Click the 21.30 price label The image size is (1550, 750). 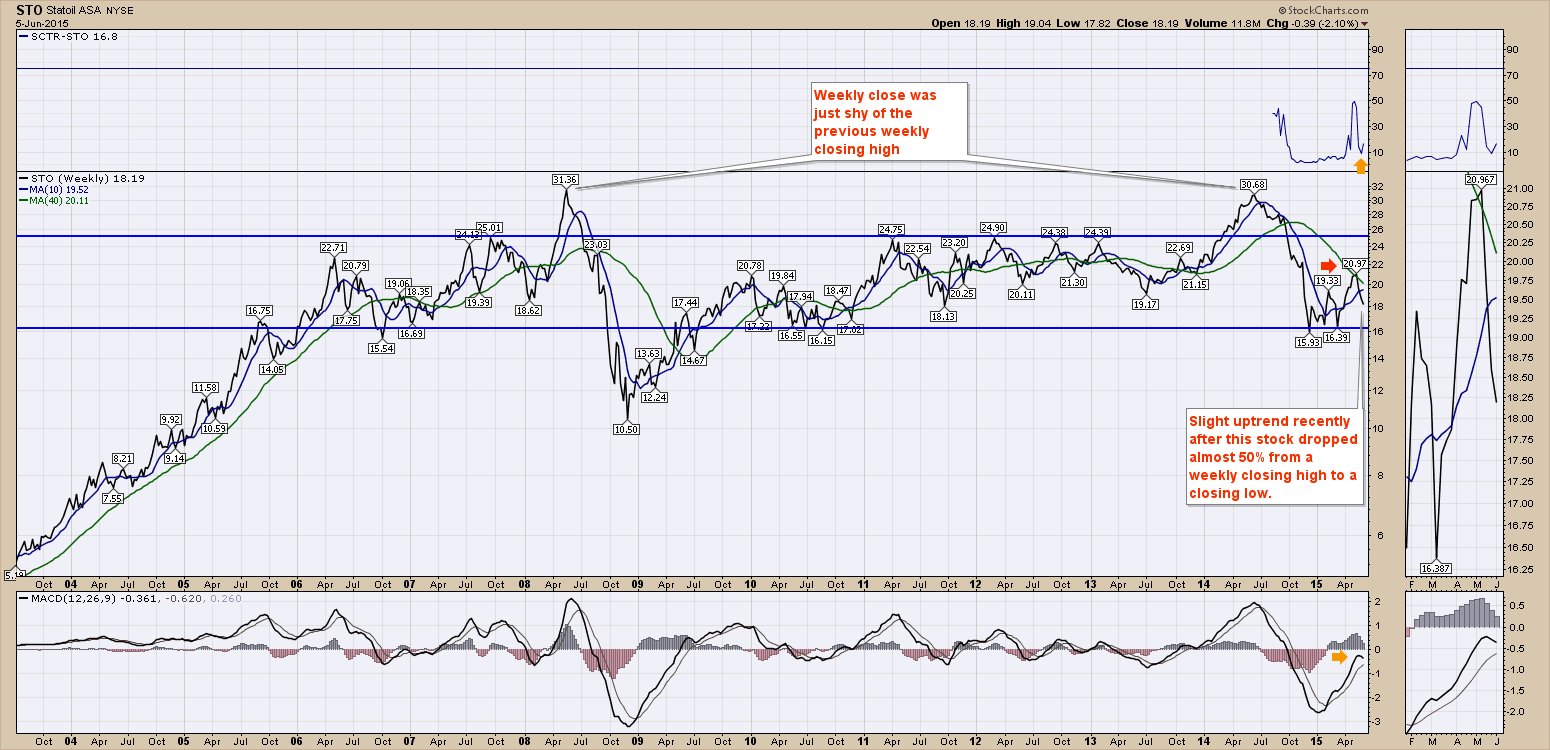1073,283
